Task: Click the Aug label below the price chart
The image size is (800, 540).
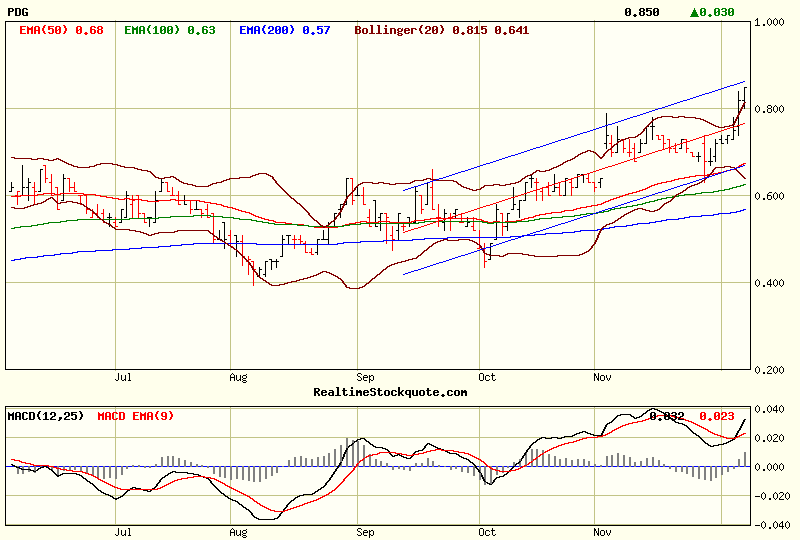Action: click(238, 378)
